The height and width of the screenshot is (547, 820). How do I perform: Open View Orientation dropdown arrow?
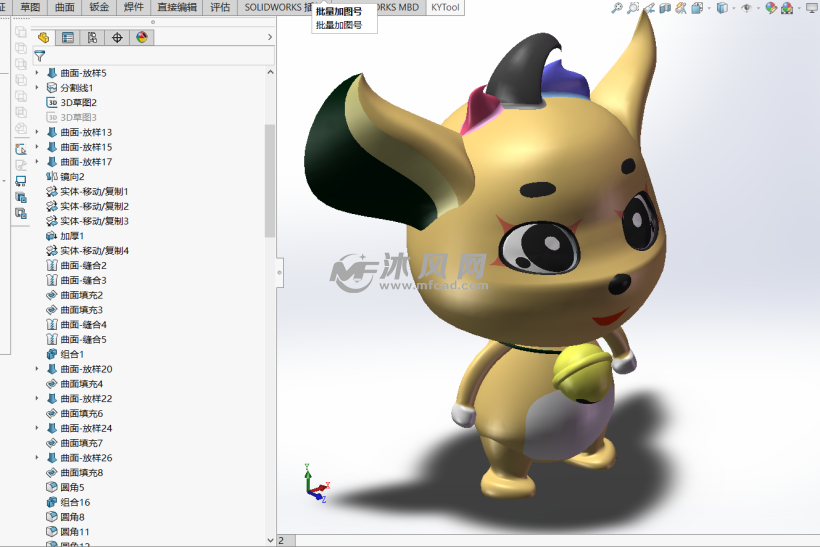[709, 8]
